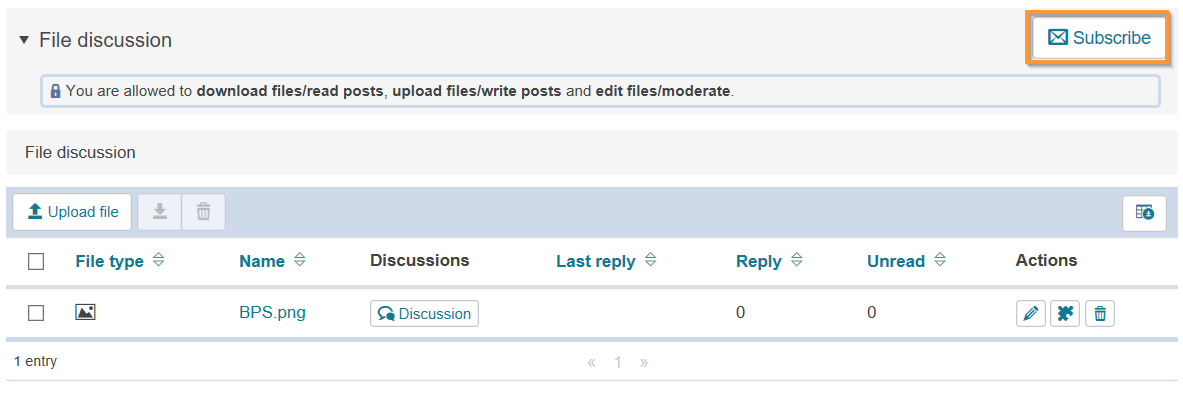Screen dimensions: 1183x408
Task: Open the BPS.png file link
Action: [272, 313]
